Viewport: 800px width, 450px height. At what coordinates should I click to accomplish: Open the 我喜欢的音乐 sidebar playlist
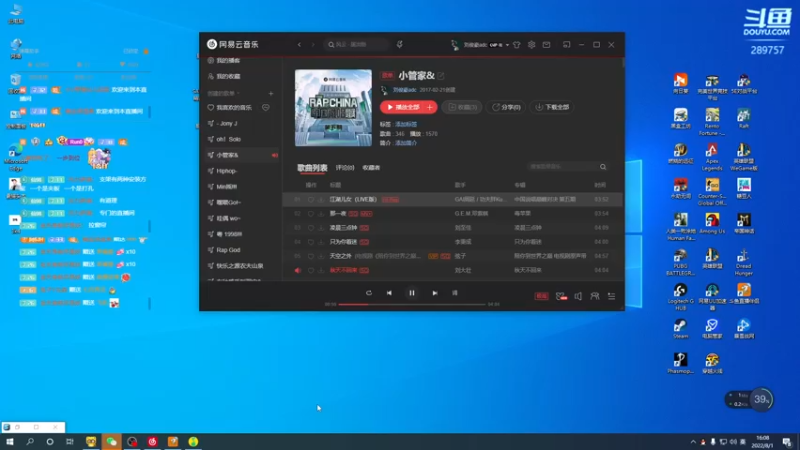pos(234,108)
